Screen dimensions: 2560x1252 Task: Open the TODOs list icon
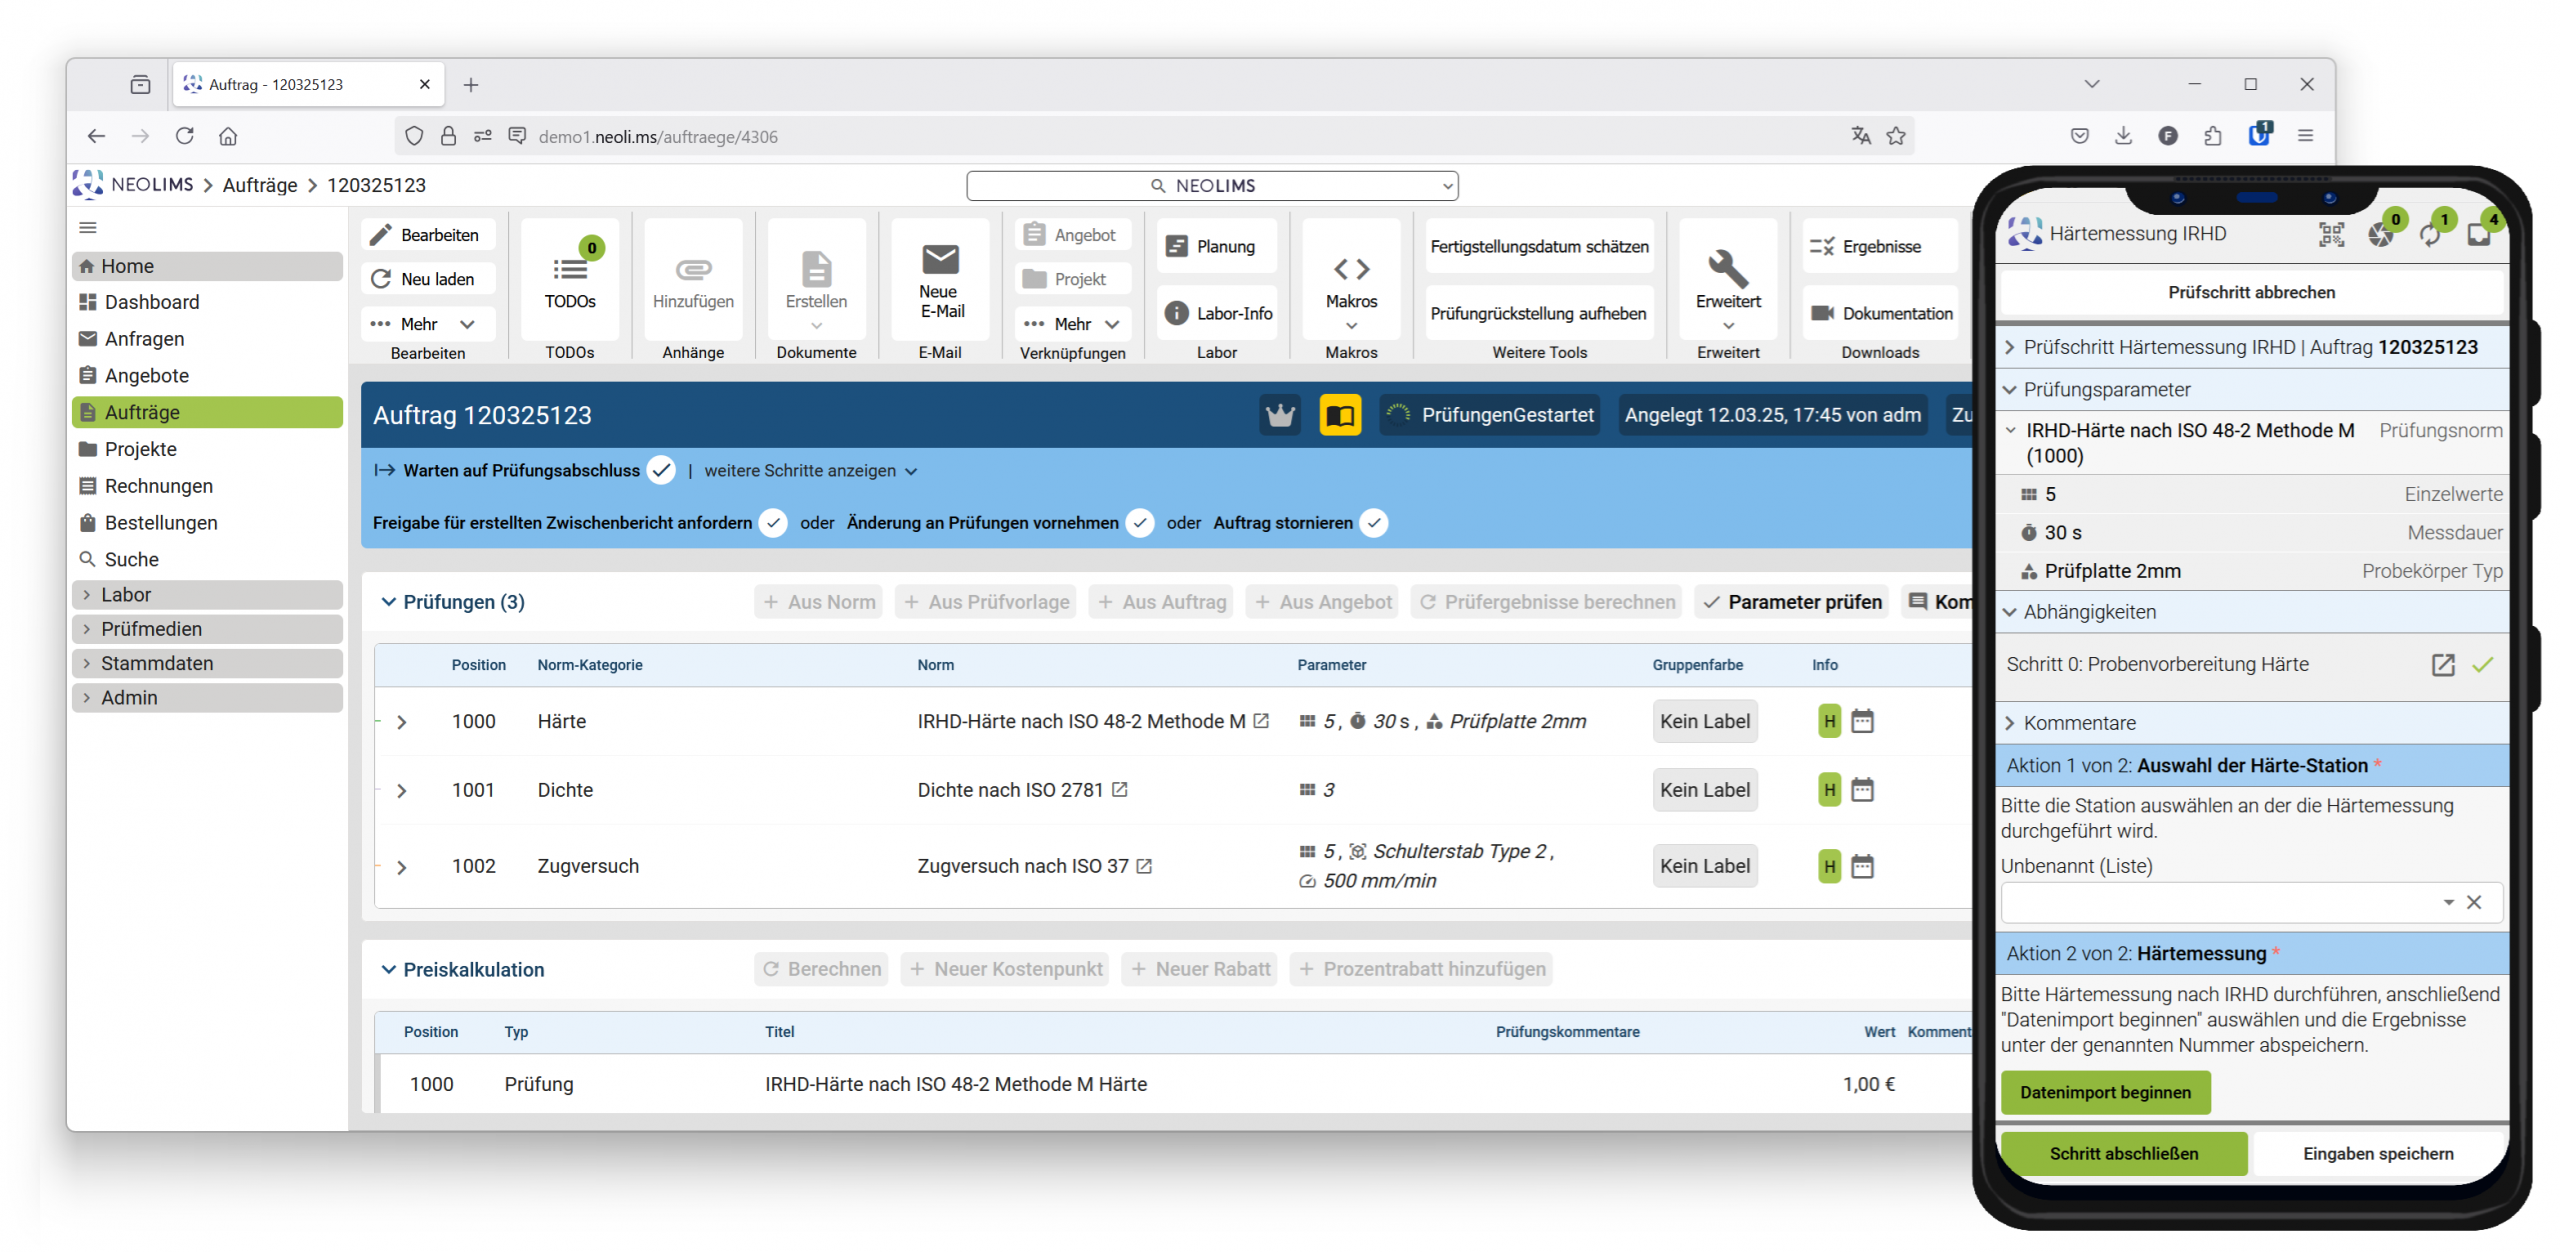(570, 268)
